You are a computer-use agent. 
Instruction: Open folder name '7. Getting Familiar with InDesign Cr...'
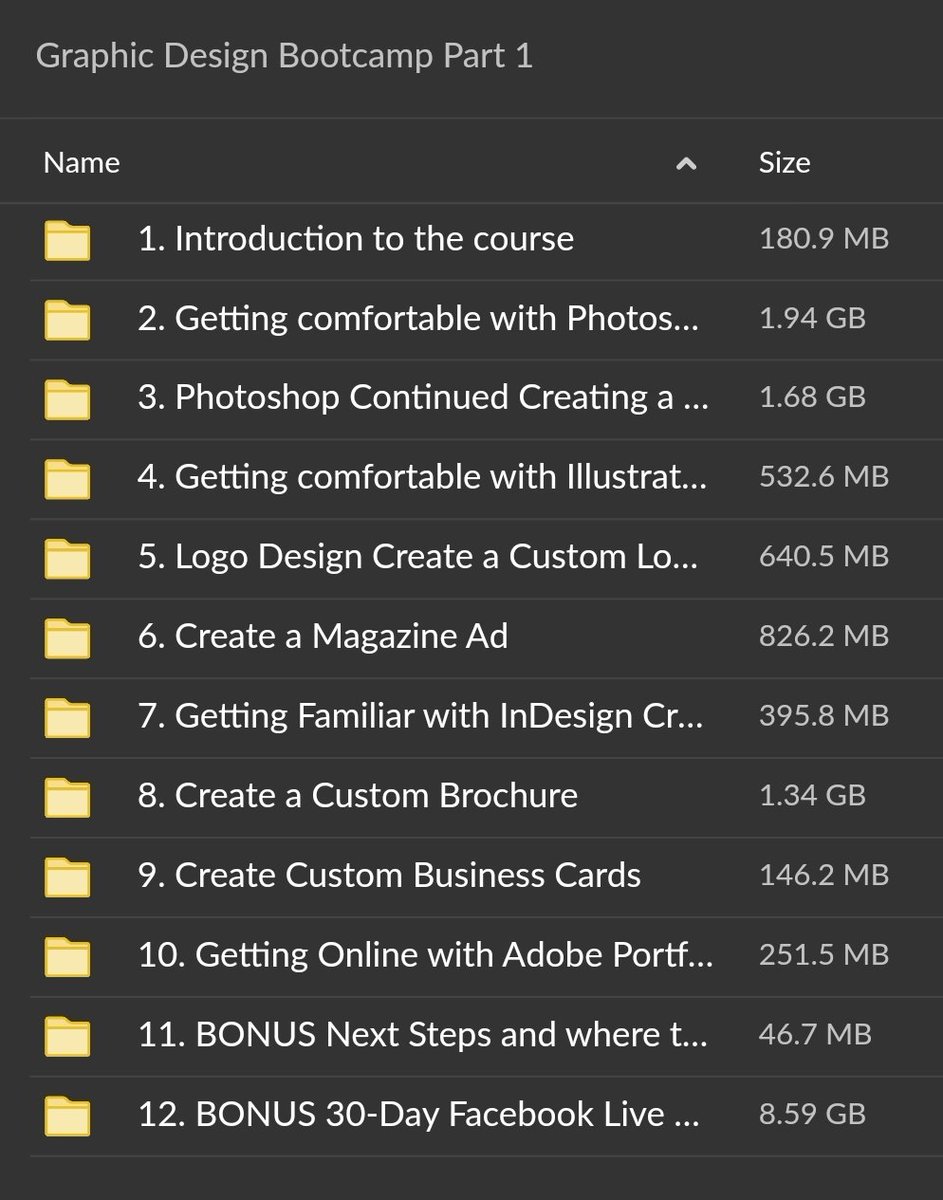click(421, 716)
